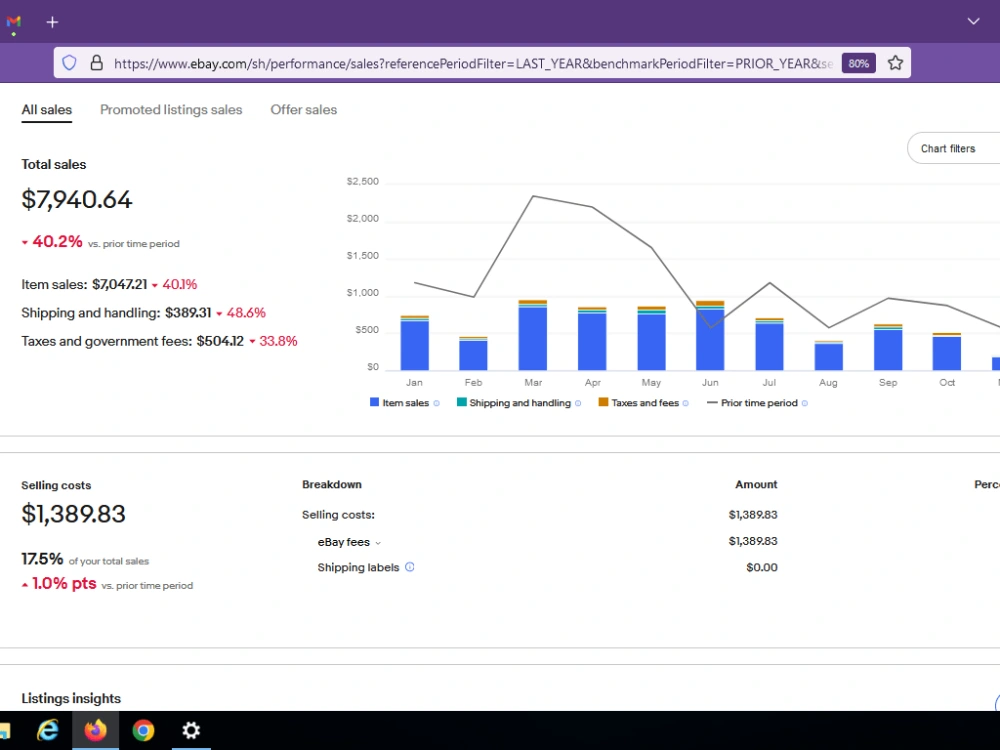Click the $1,389.83 selling costs total
1000x750 pixels.
pos(73,514)
